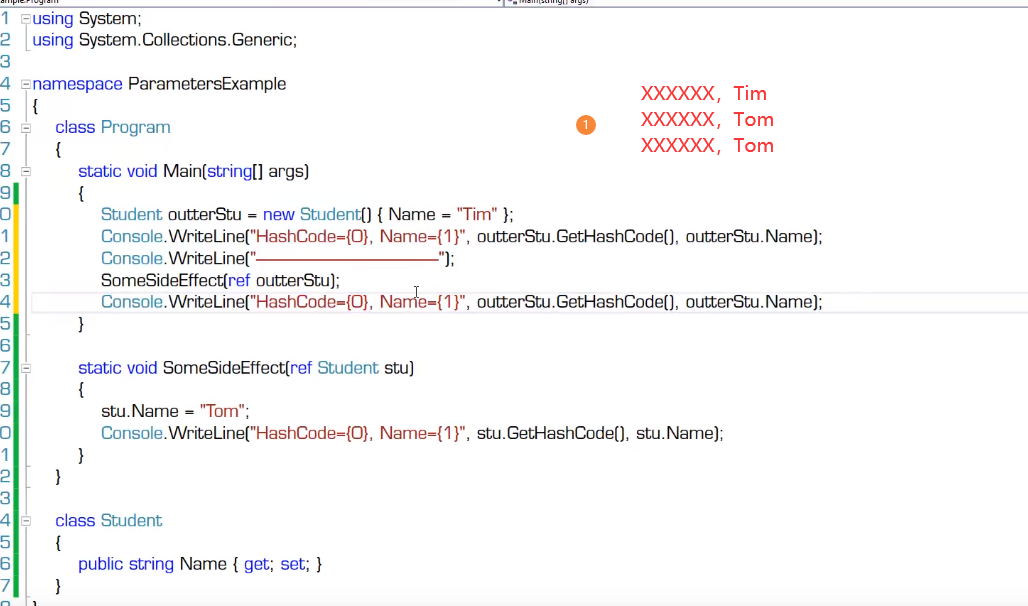Click 'Student' in class Student declaration

tap(131, 521)
